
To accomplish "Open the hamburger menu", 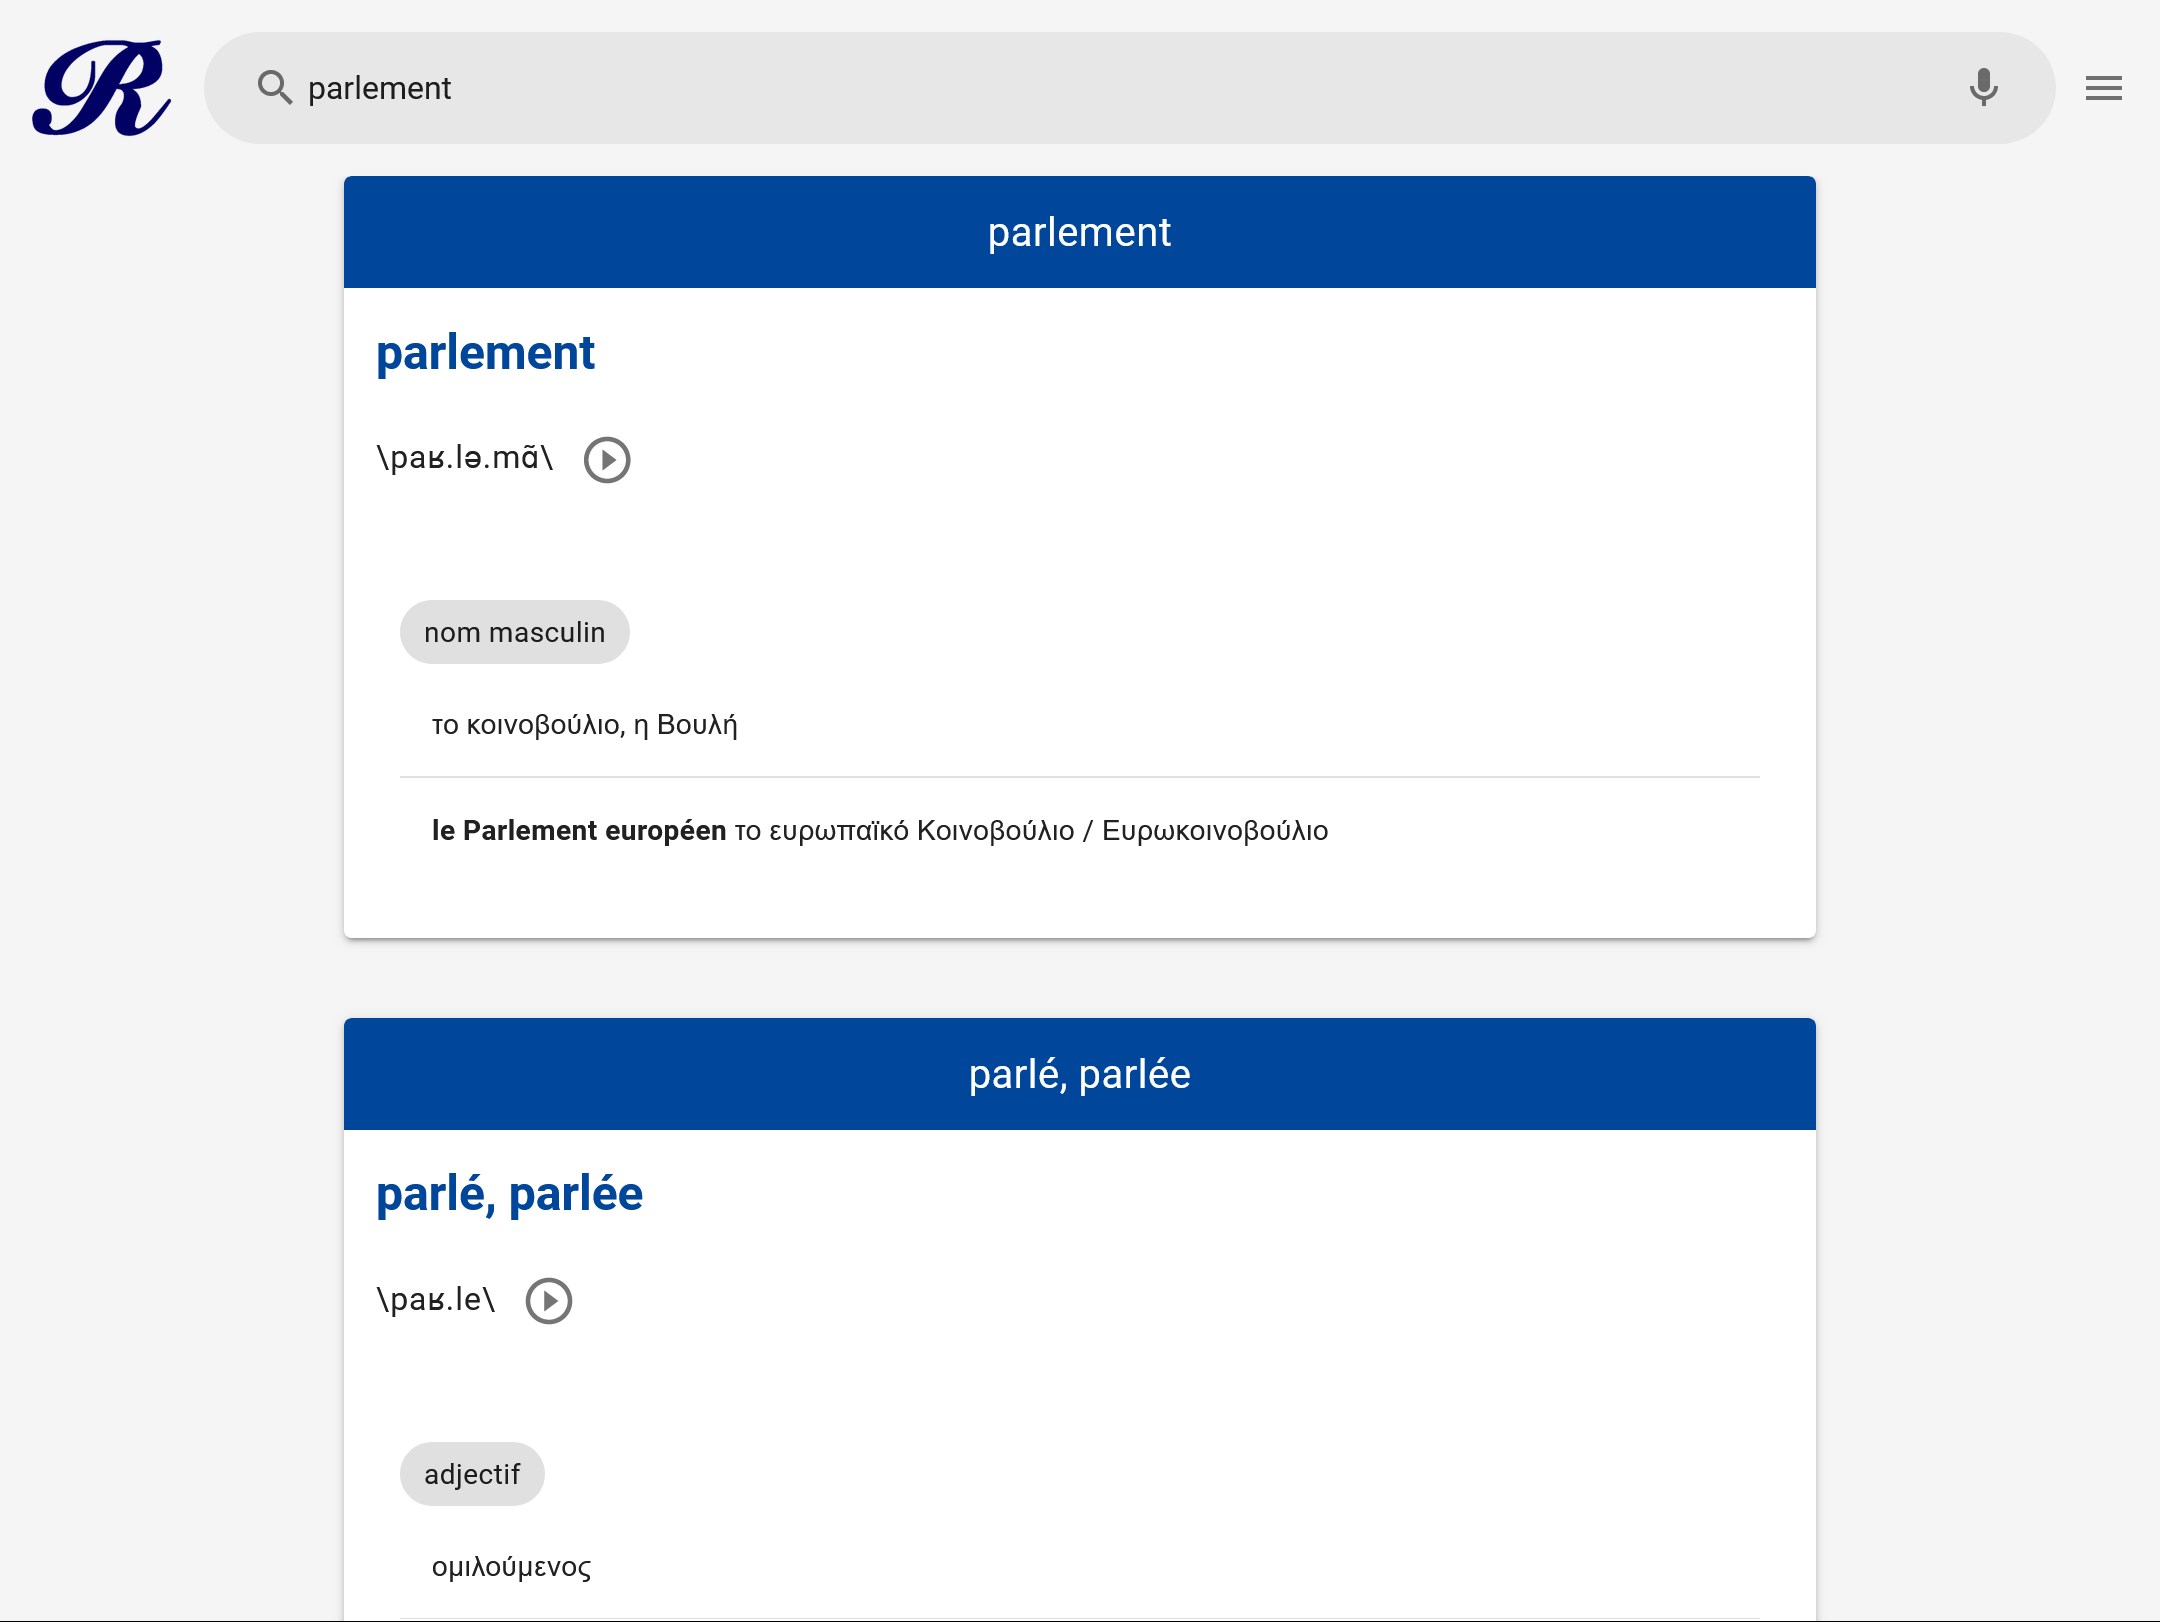I will [2103, 88].
